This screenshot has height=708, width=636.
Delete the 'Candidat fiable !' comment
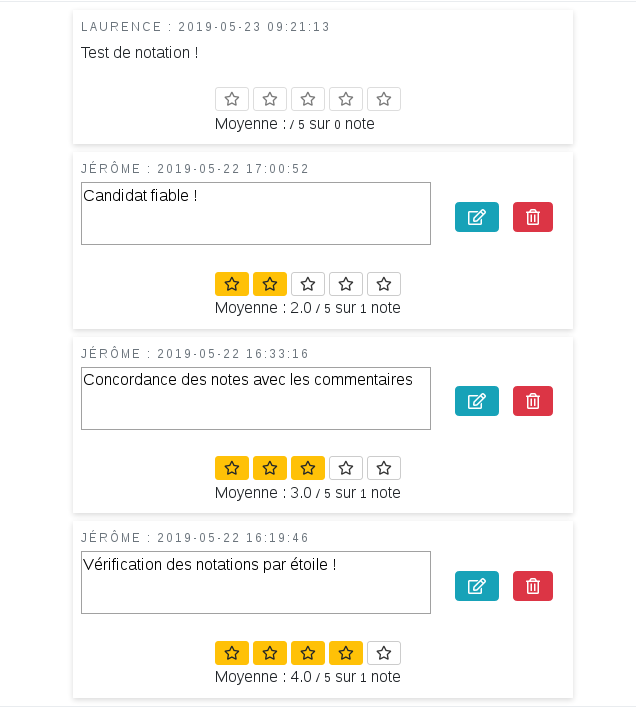pyautogui.click(x=533, y=217)
